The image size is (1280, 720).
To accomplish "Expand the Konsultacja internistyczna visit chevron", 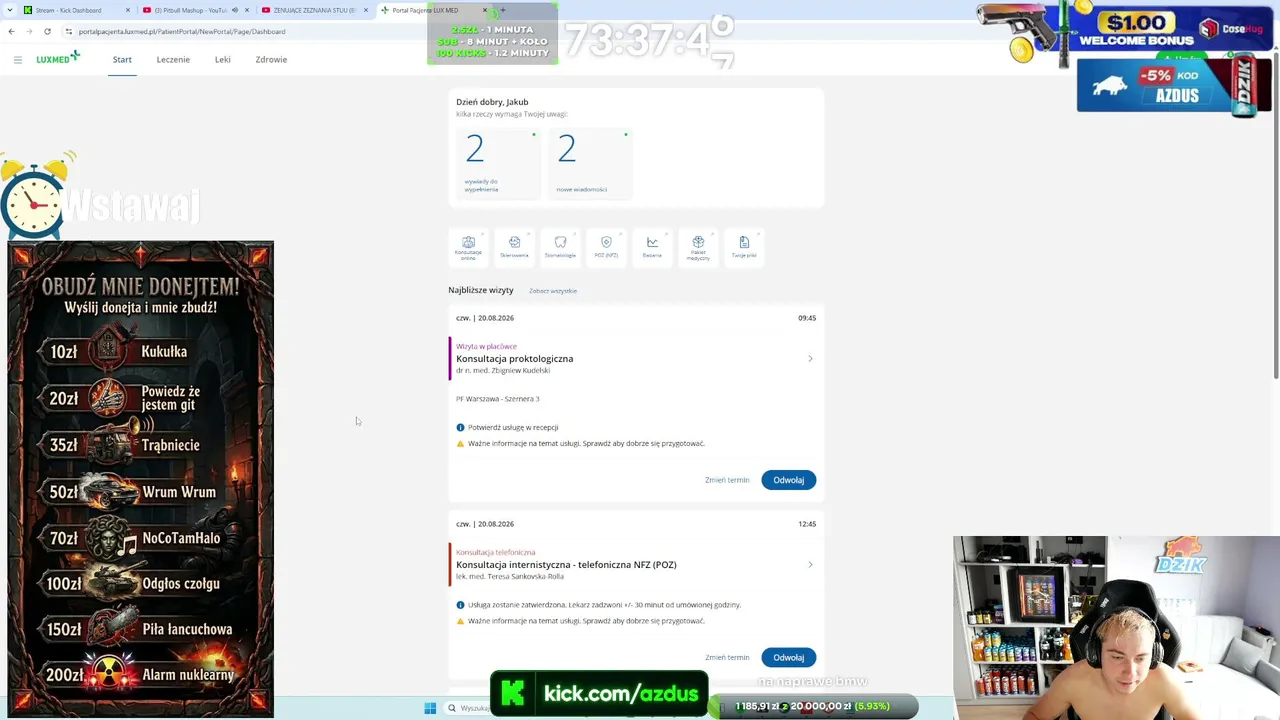I will point(810,565).
